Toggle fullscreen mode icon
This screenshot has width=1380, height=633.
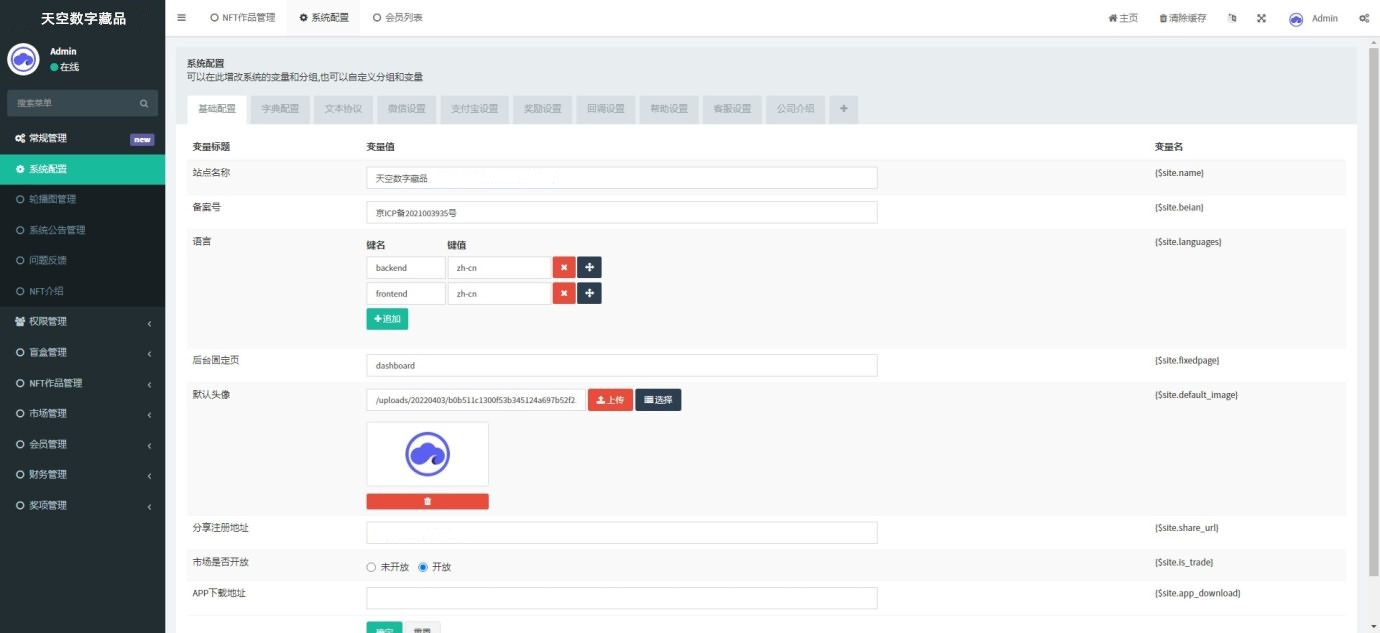point(1261,18)
